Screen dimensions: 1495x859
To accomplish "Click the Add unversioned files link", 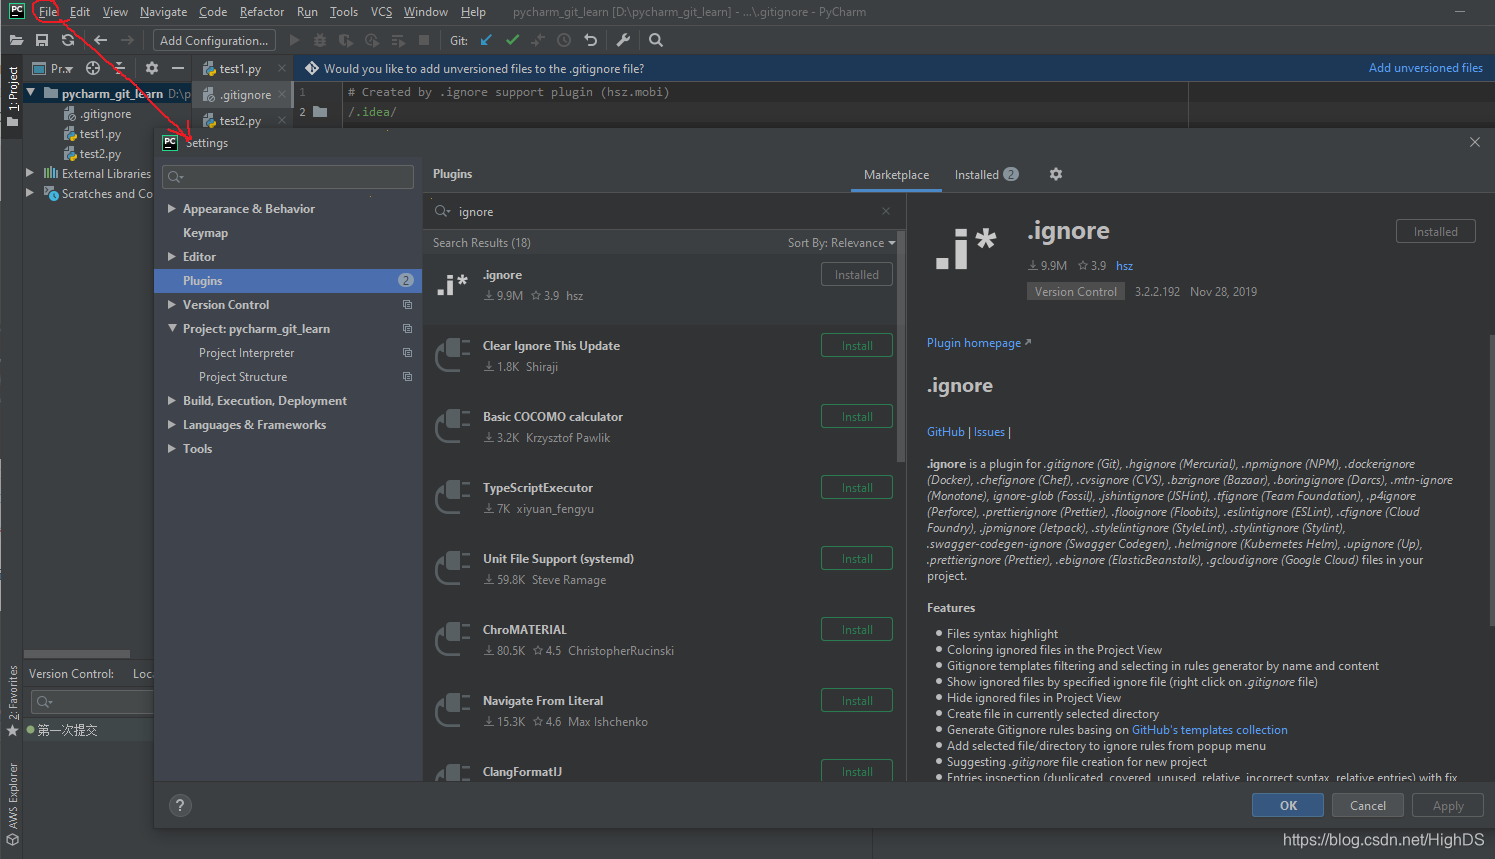I will click(1425, 68).
